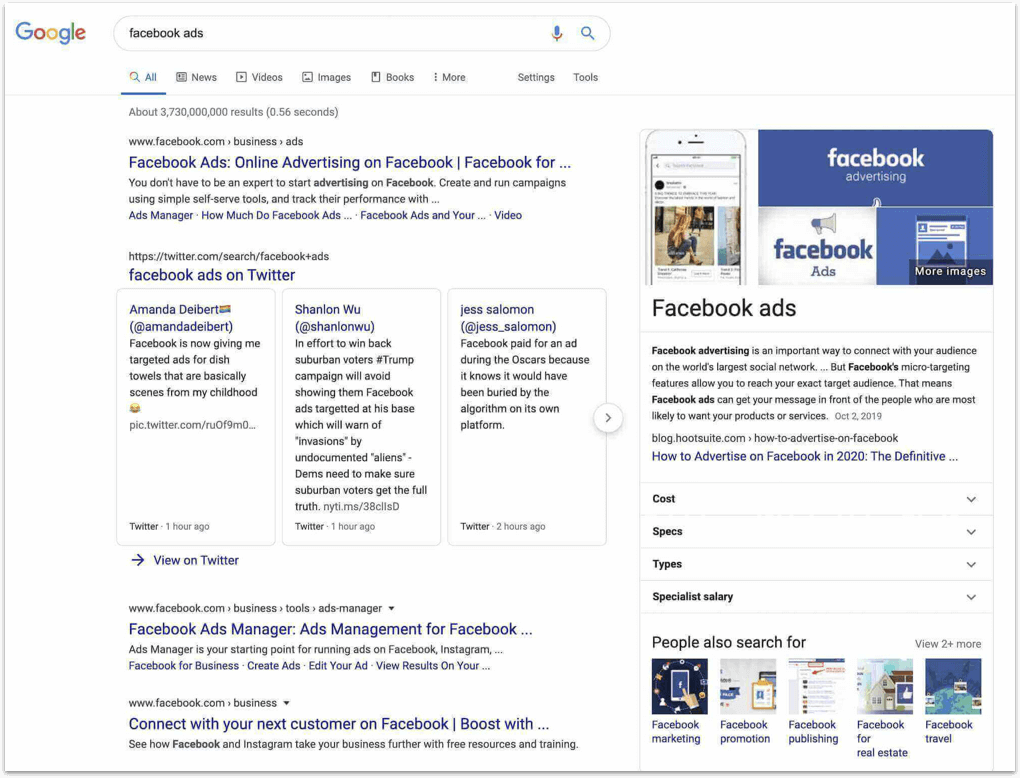Select Facebook marketing related search thumbnail
The height and width of the screenshot is (778, 1020).
pos(679,686)
